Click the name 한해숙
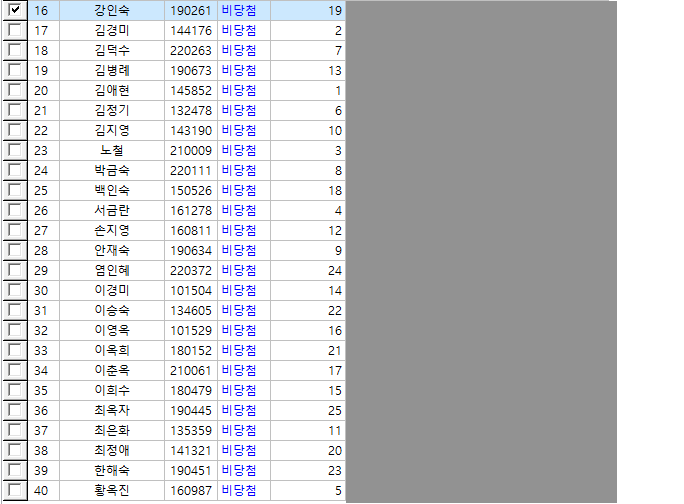This screenshot has height=504, width=684. tap(112, 470)
